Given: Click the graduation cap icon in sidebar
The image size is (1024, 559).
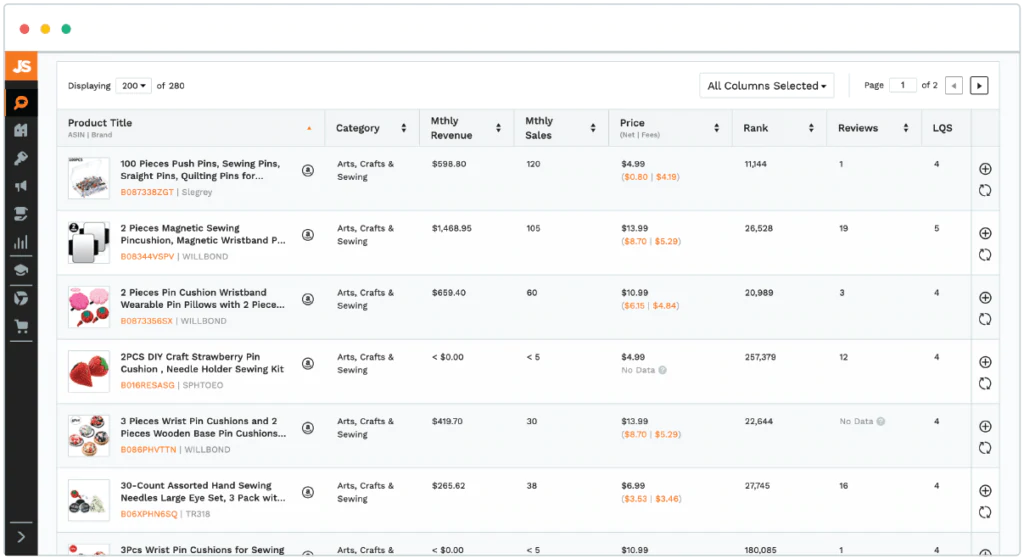Looking at the screenshot, I should pos(20,270).
